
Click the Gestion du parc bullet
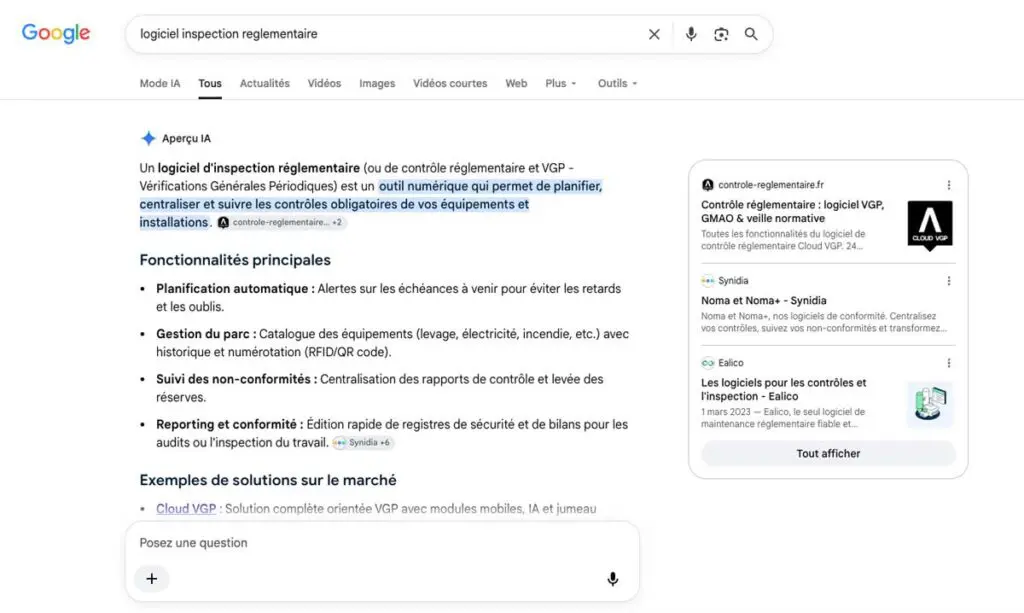[x=392, y=343]
